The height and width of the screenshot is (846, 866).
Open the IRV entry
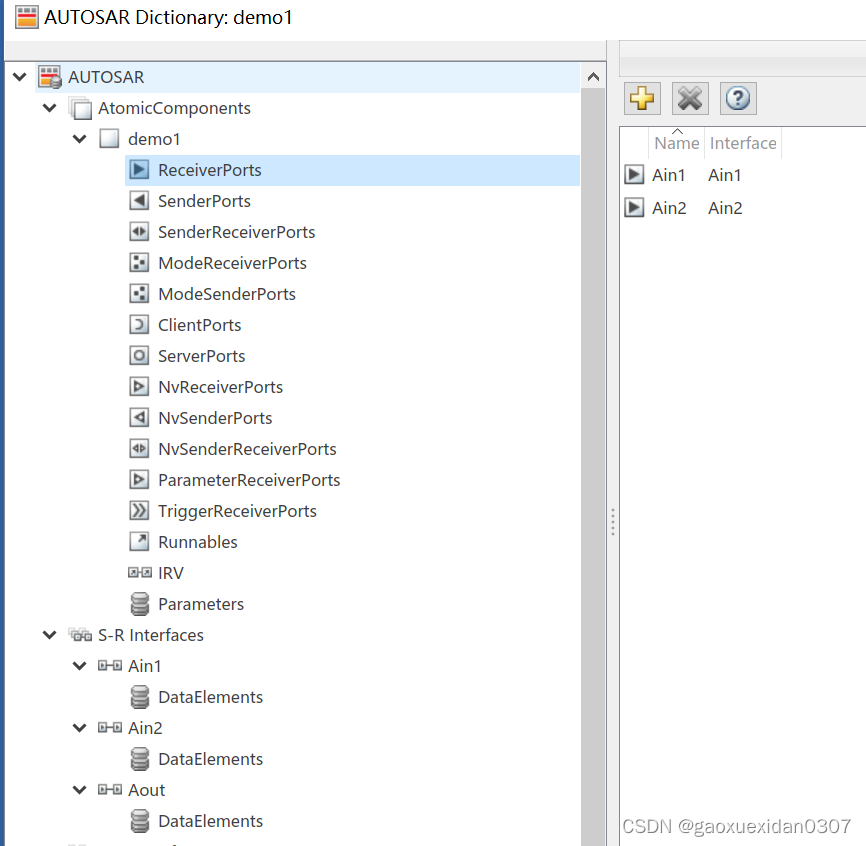point(171,573)
